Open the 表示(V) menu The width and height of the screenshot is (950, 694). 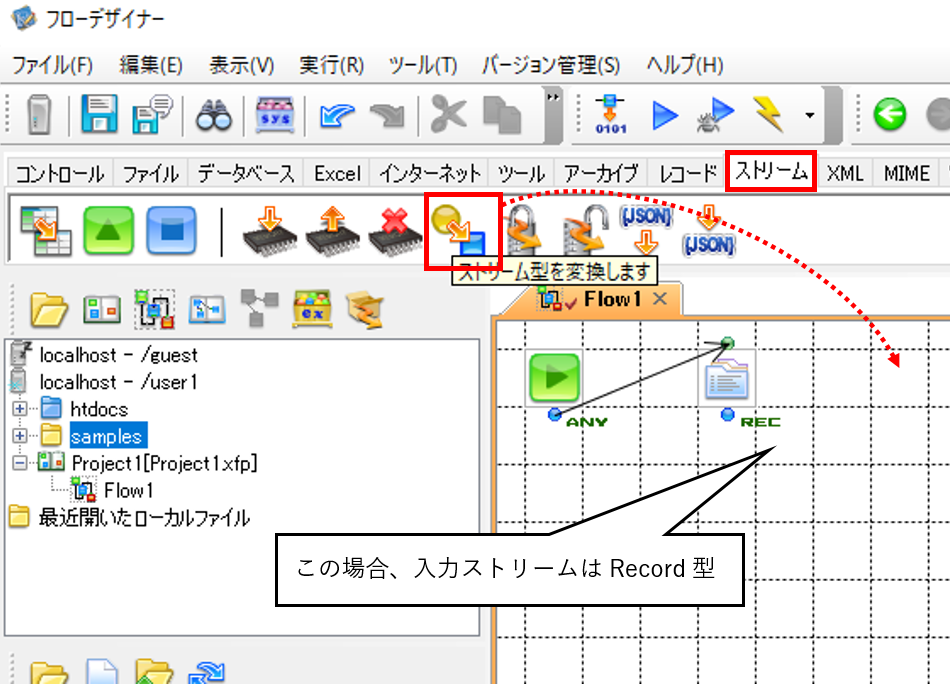[x=241, y=64]
